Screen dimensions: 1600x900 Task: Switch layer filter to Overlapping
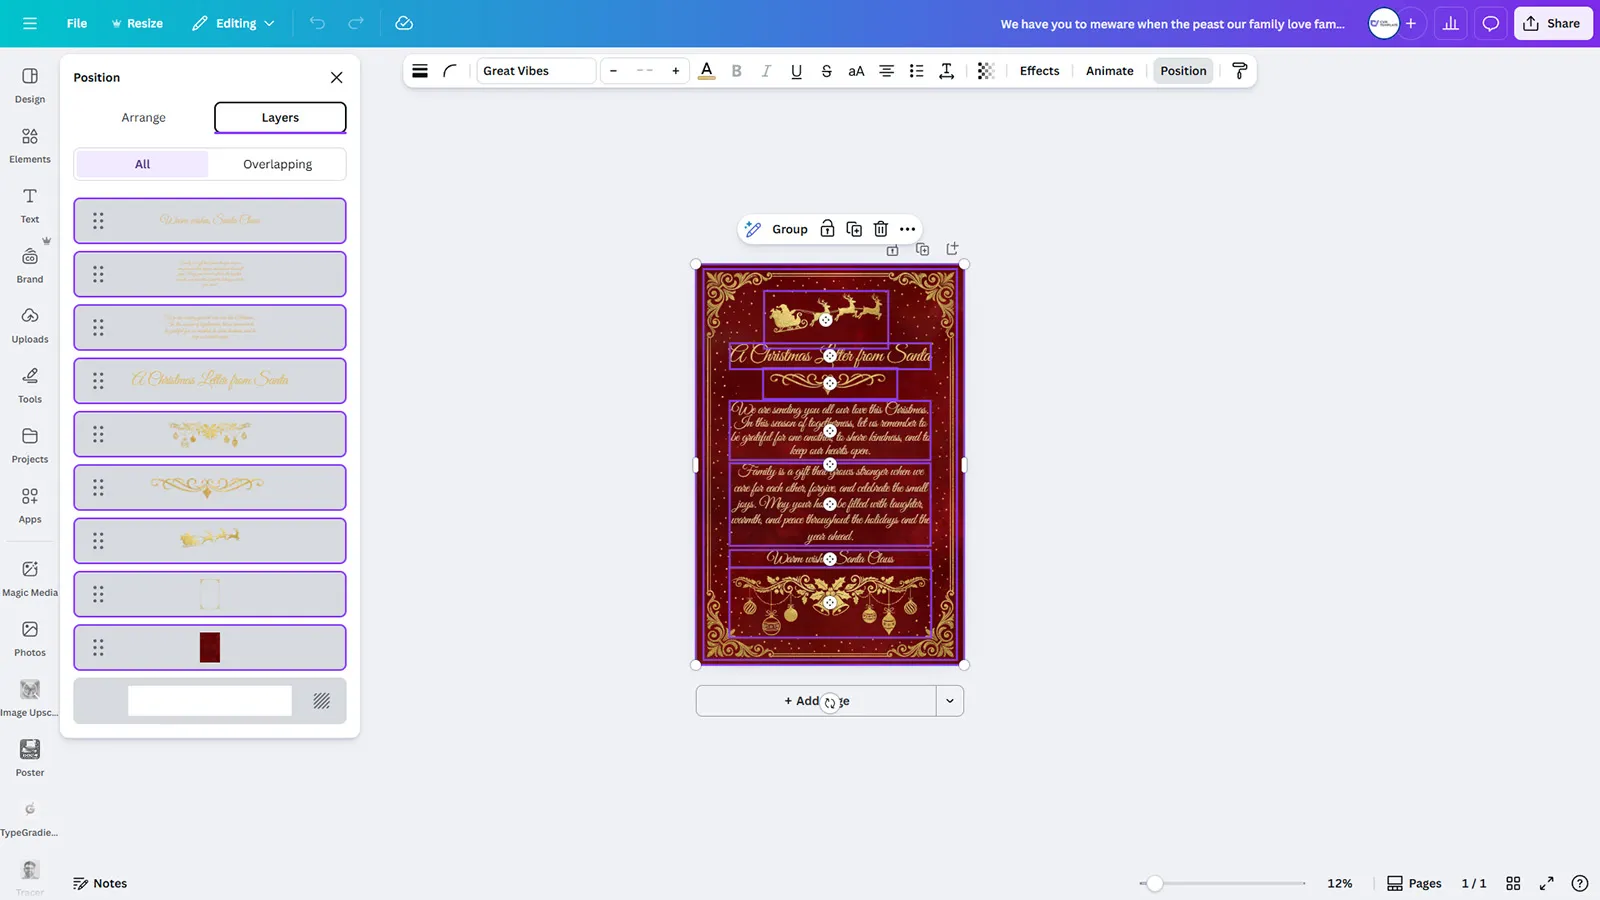pos(277,164)
